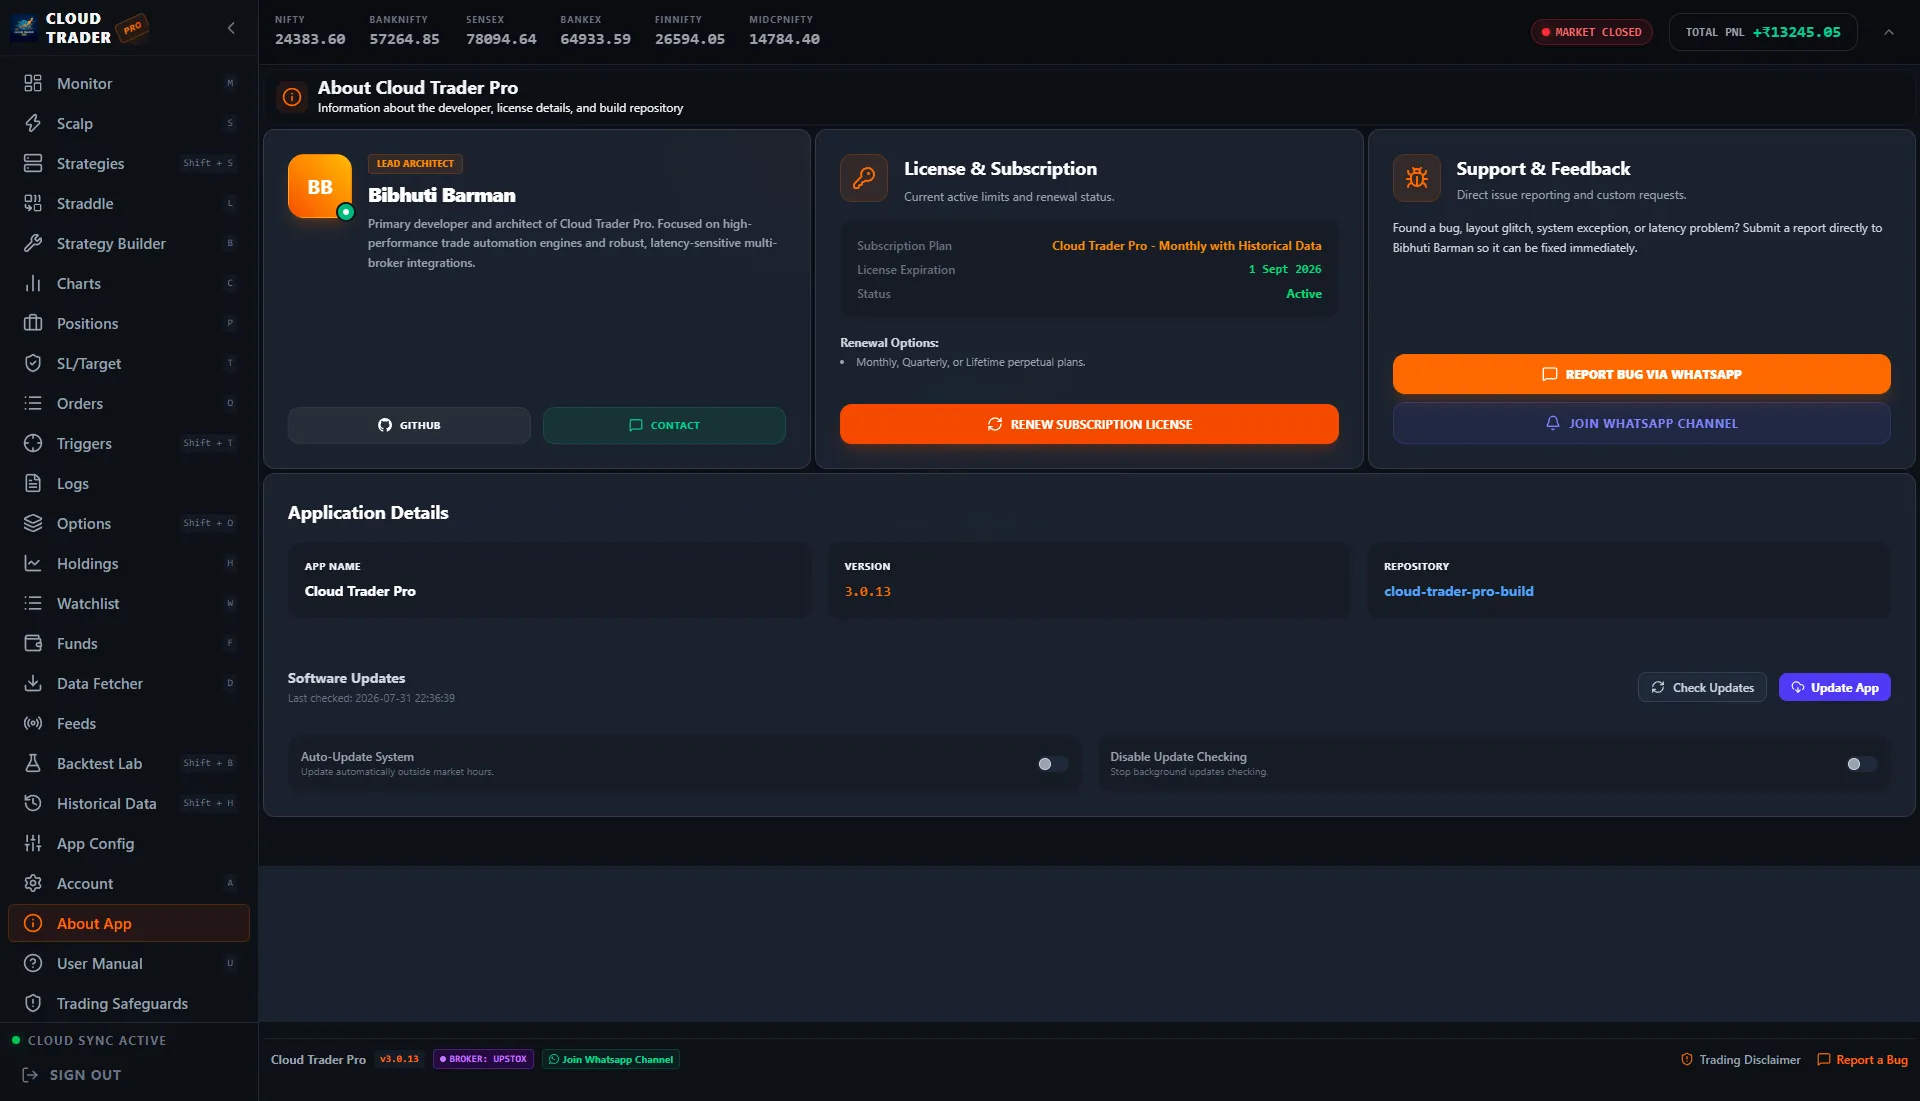Click the version number 3.0.13
This screenshot has width=1920, height=1101.
click(x=867, y=592)
